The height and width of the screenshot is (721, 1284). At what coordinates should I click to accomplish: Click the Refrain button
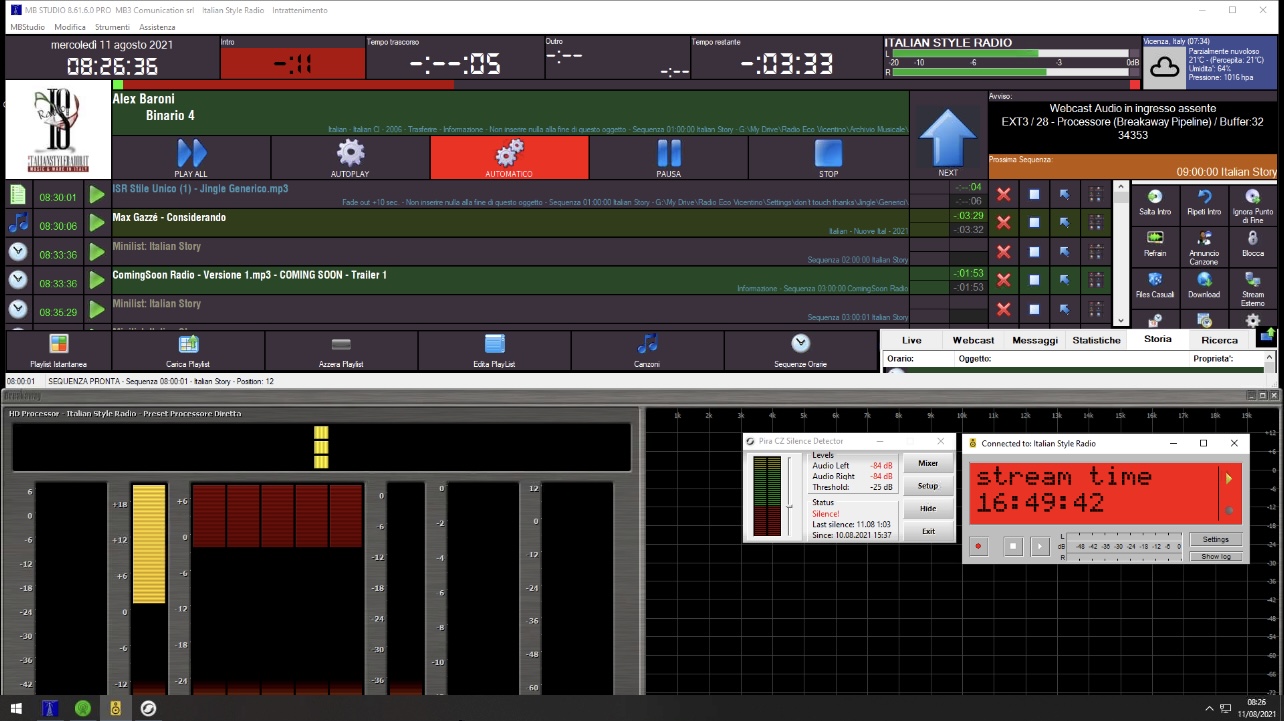[x=1155, y=245]
